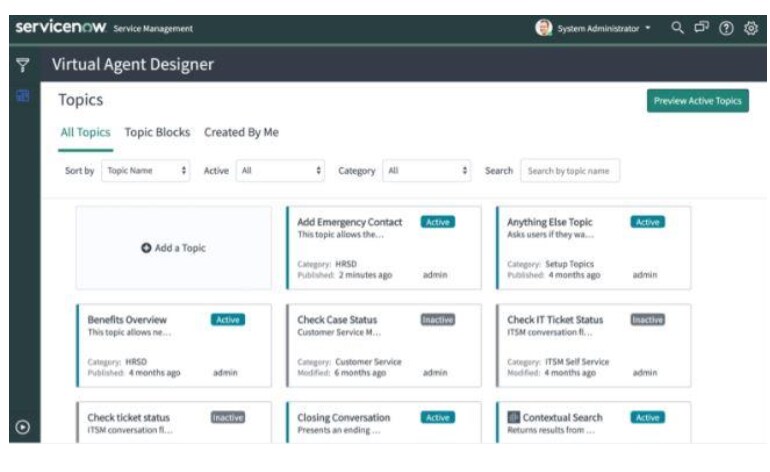770x472 pixels.
Task: Click 'This topic allows the…' description
Action: click(x=340, y=234)
